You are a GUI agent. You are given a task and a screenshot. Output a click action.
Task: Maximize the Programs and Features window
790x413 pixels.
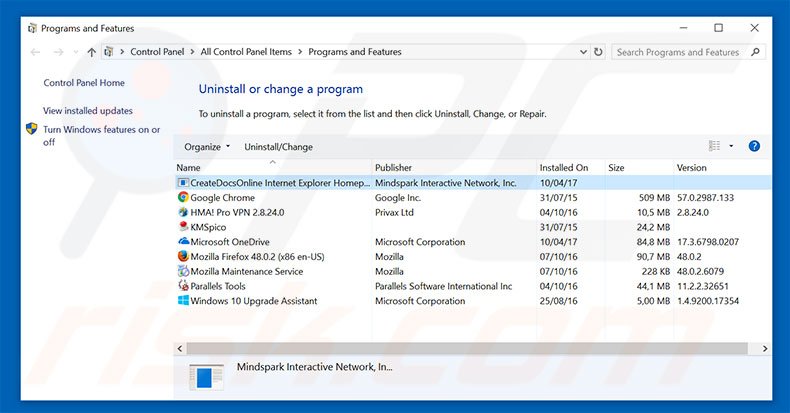pos(718,28)
